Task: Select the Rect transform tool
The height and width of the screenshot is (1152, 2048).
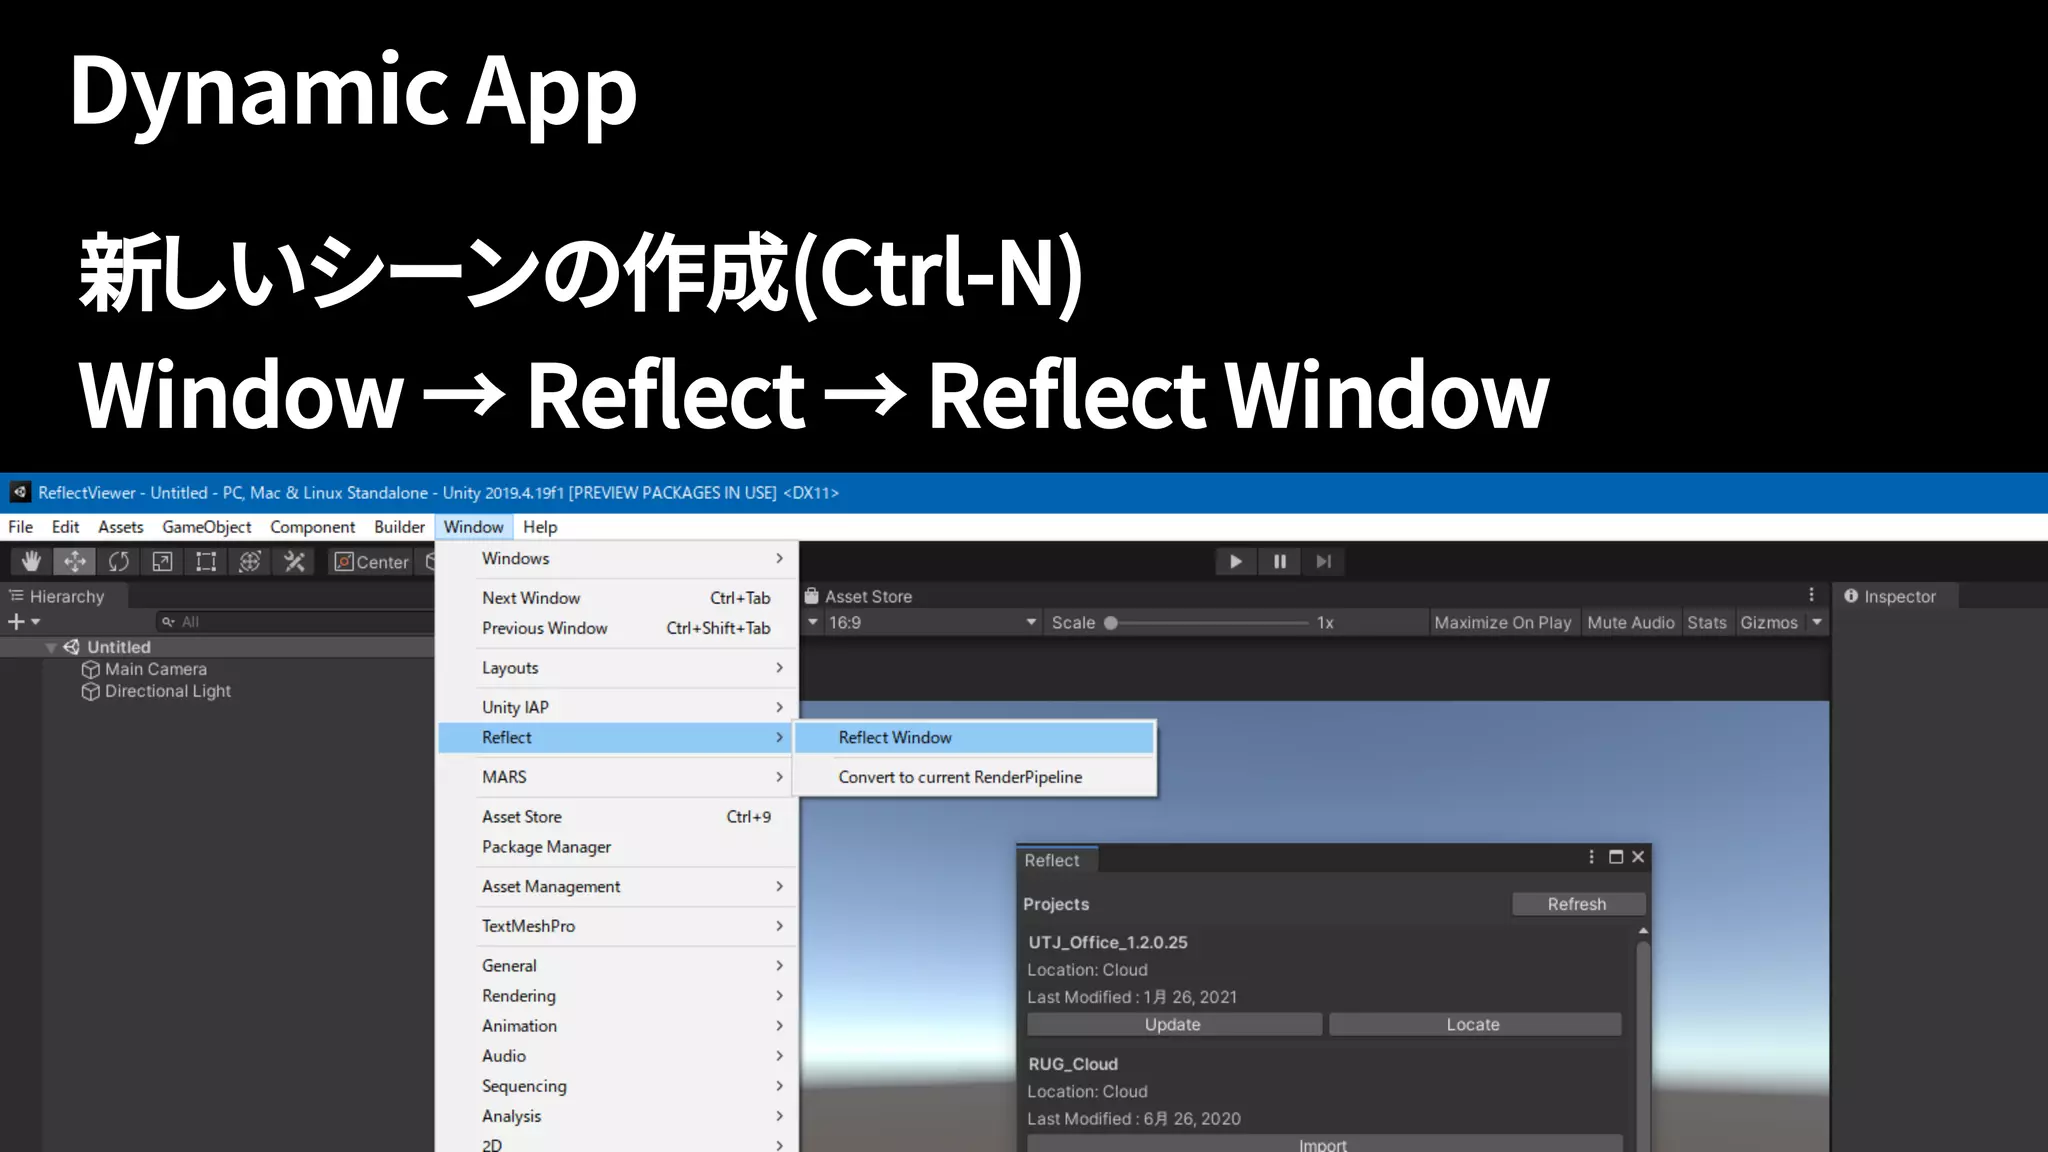Action: (x=206, y=562)
